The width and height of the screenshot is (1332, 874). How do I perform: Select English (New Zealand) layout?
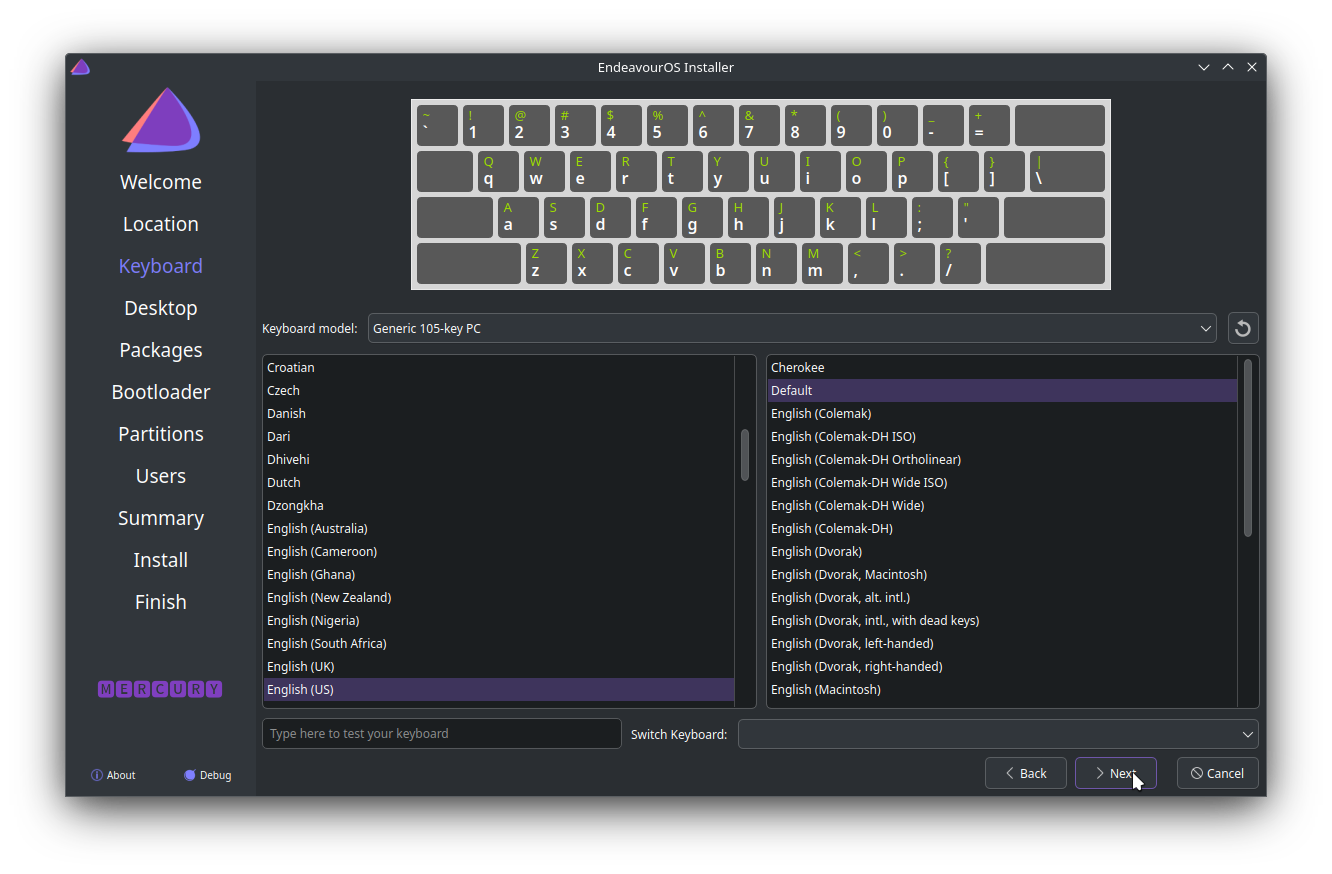498,597
